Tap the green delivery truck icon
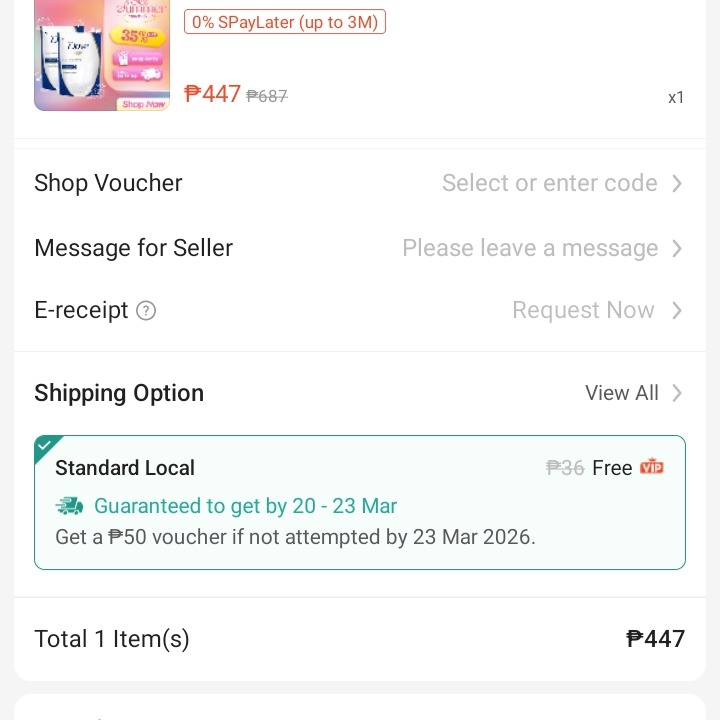720x720 pixels. (x=69, y=506)
